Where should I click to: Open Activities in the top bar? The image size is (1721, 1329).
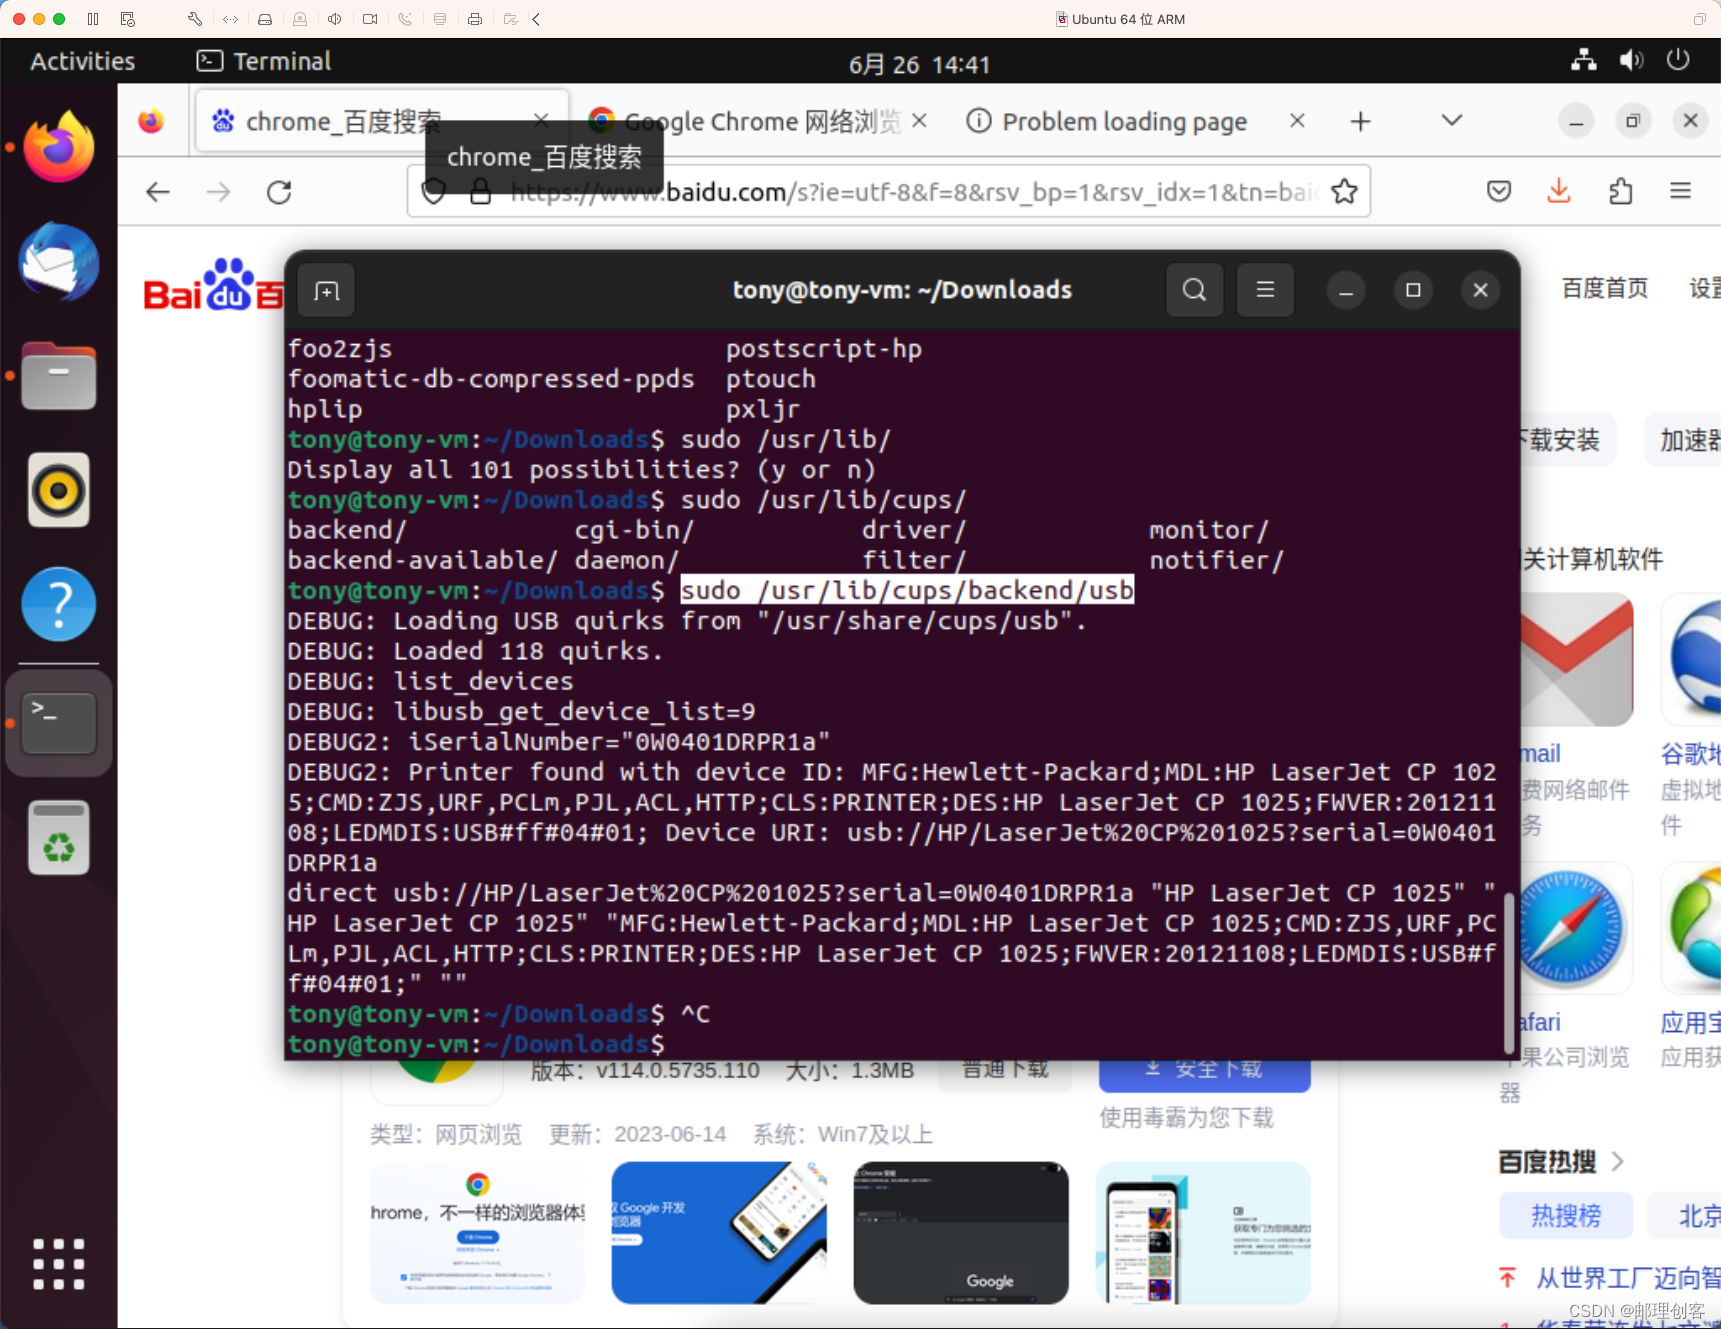tap(82, 61)
